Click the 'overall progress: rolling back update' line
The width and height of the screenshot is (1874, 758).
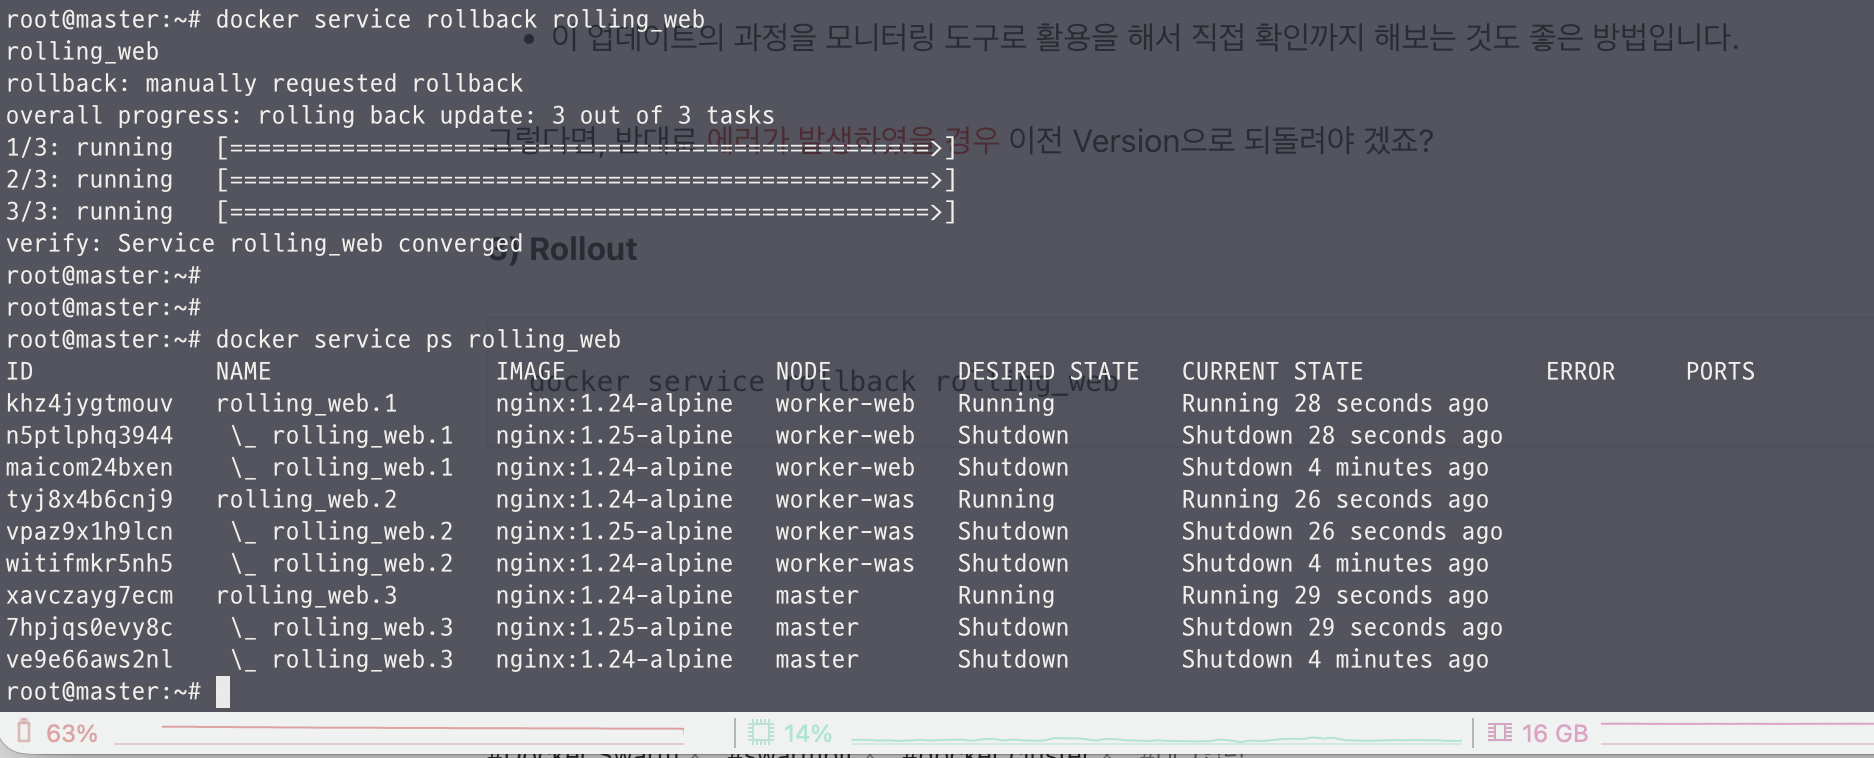(390, 116)
